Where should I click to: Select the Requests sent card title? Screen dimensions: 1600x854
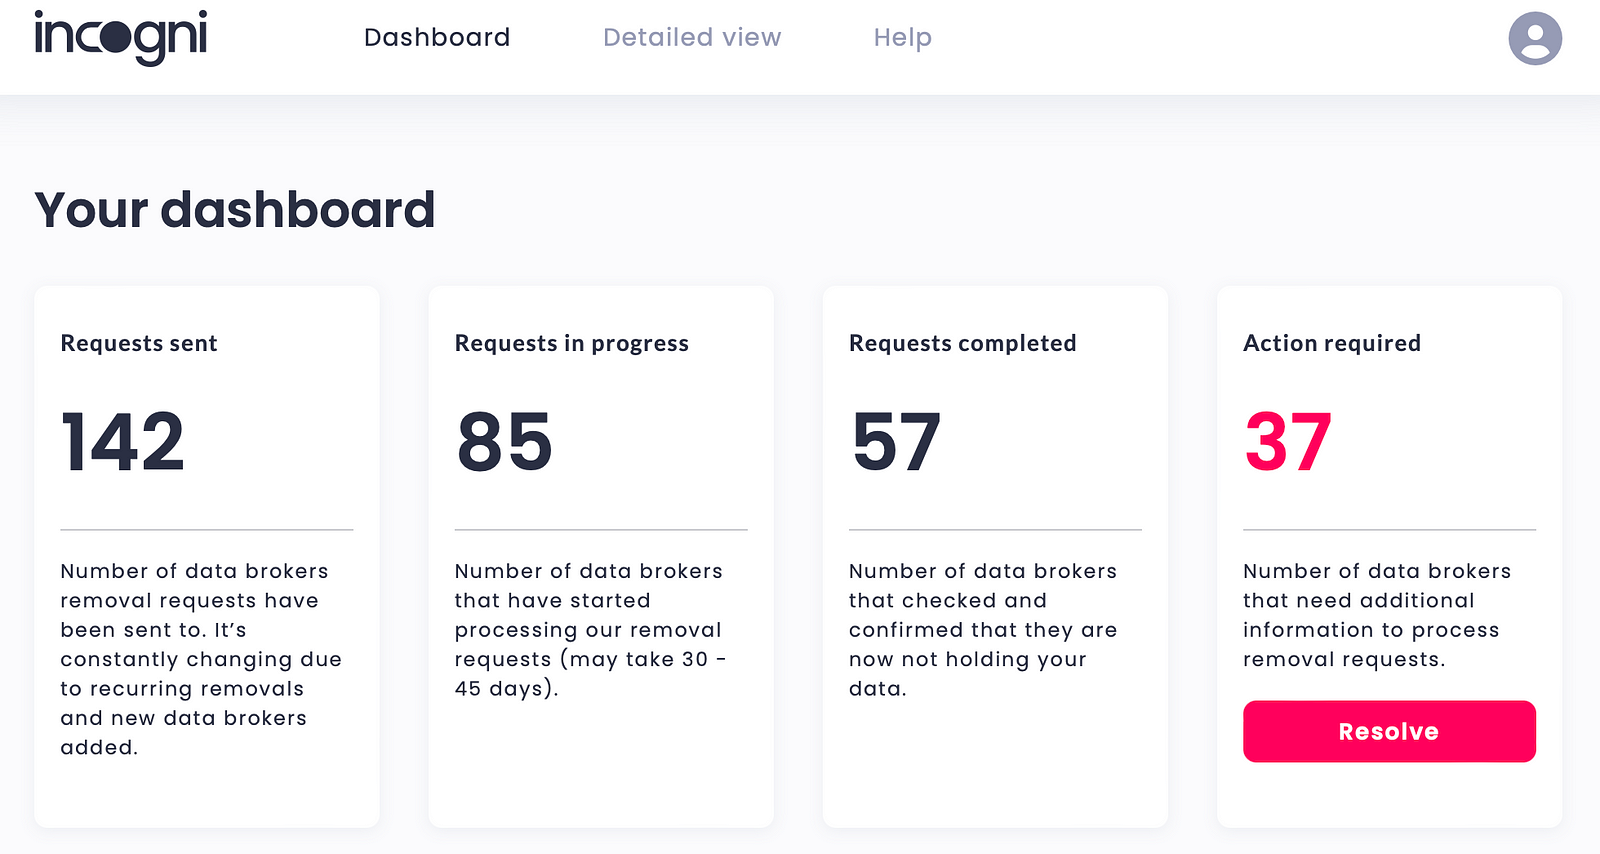(x=139, y=343)
